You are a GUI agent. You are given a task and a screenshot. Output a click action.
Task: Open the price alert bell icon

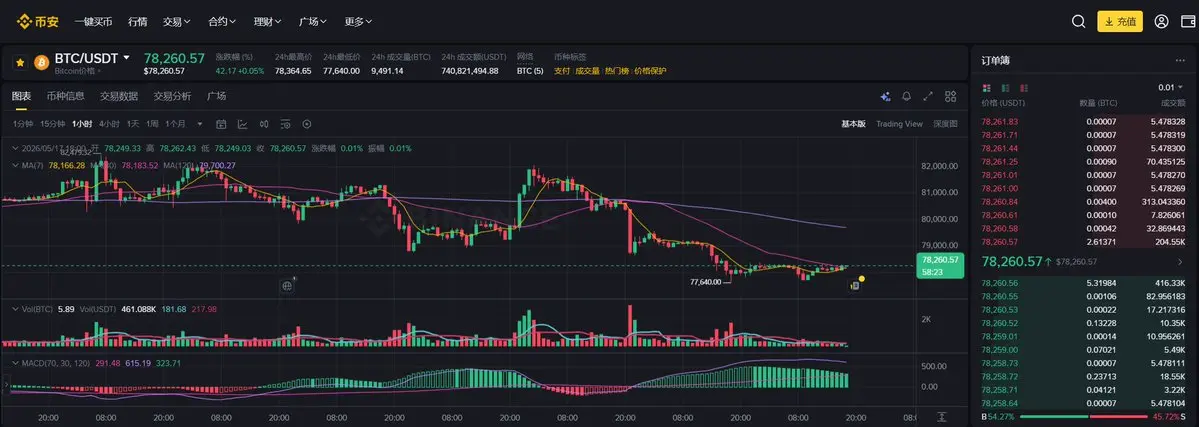[907, 96]
